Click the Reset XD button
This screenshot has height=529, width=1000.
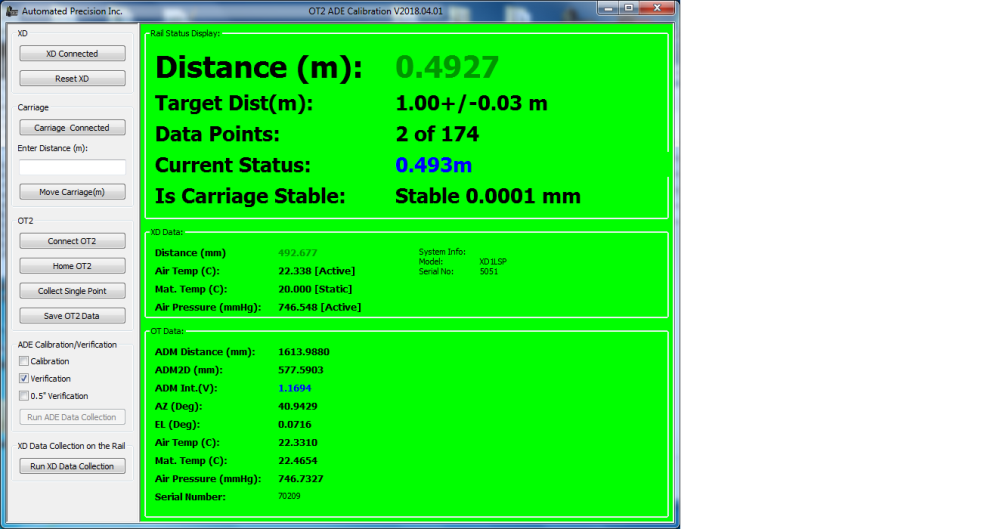(72, 78)
